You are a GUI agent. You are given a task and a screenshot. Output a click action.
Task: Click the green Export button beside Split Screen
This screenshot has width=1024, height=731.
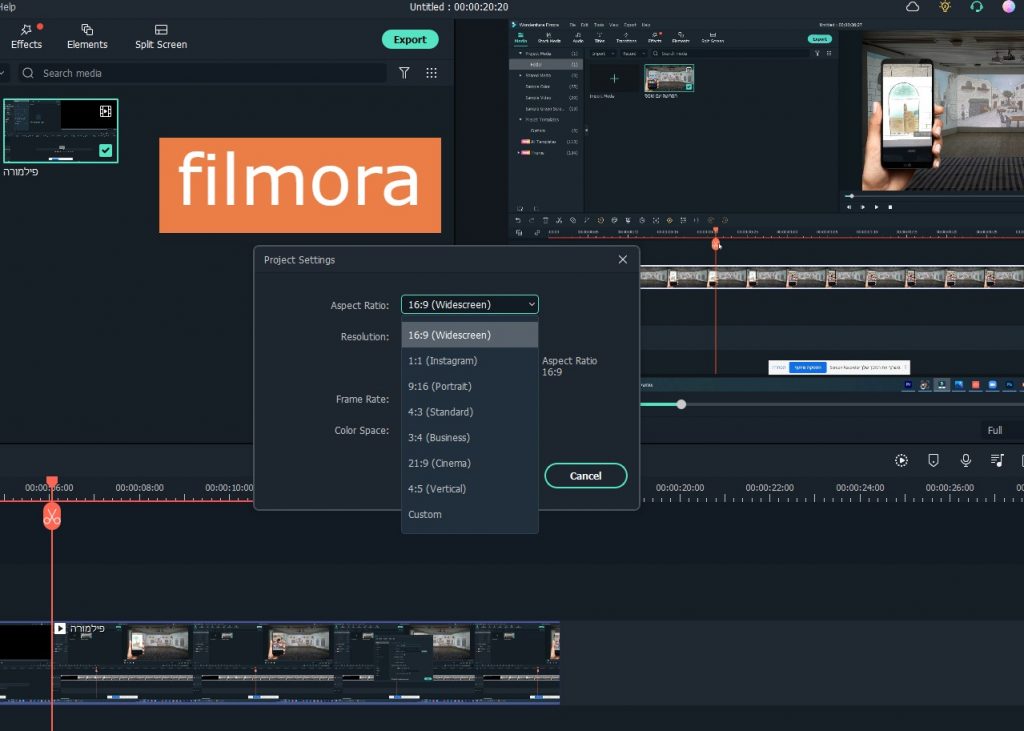[409, 39]
